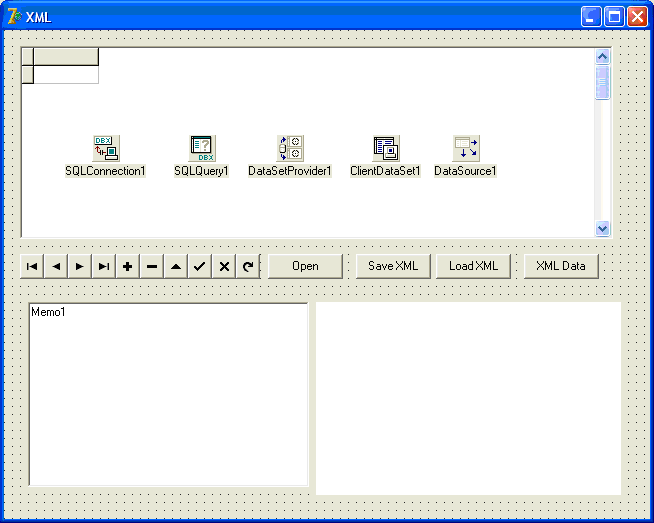
Task: Select the SQLQuery1 component icon
Action: click(202, 148)
